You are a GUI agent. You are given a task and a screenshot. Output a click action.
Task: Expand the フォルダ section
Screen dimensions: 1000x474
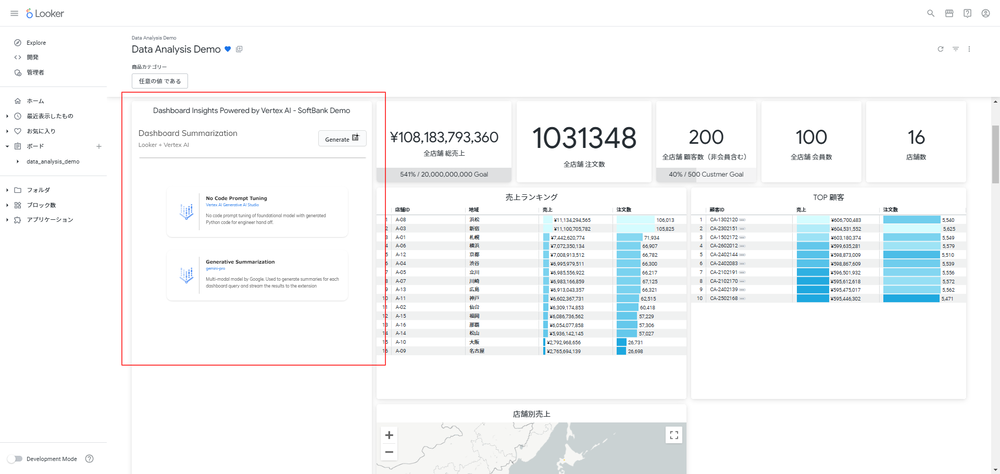(x=7, y=190)
